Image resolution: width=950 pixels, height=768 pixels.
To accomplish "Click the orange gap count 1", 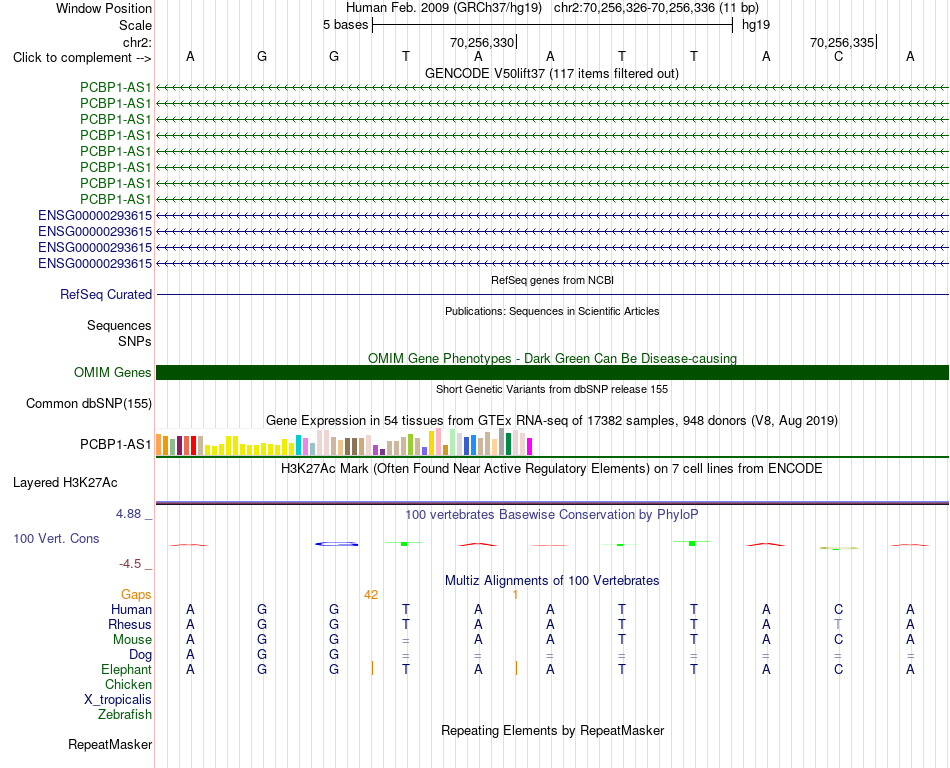I will [516, 595].
